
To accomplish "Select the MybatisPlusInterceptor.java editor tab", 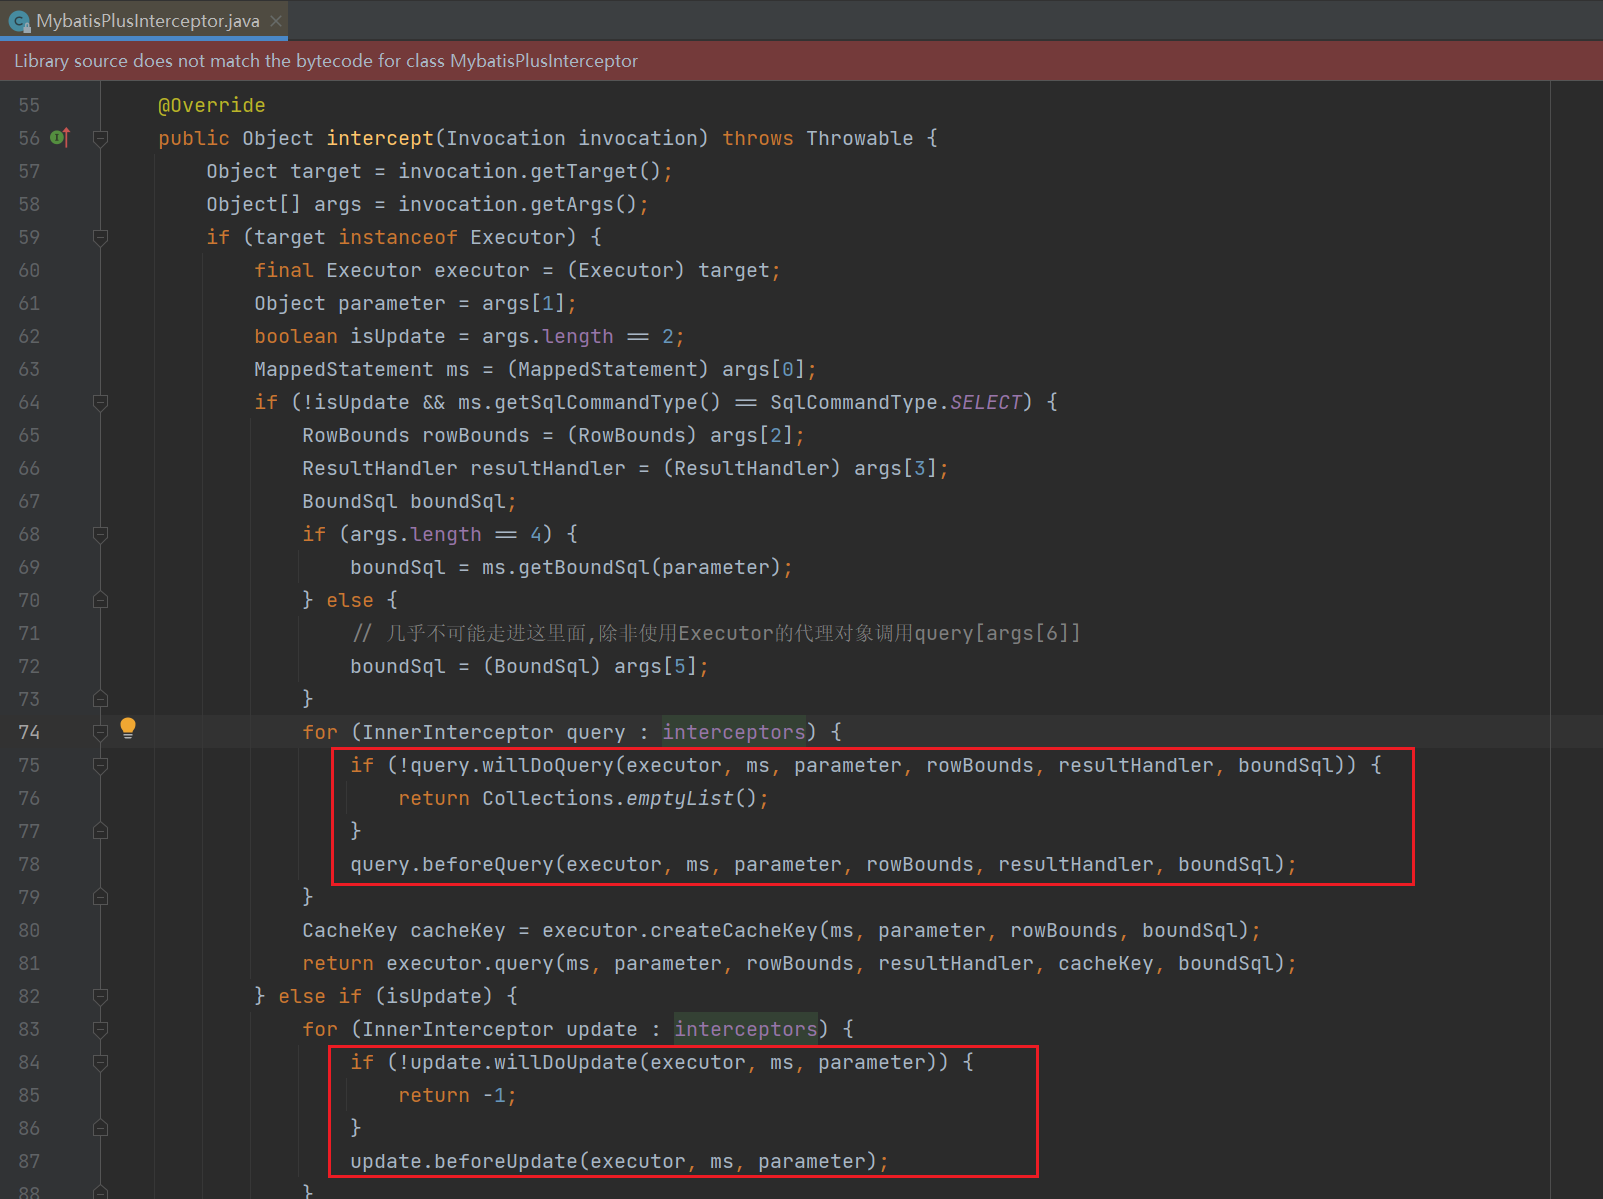I will click(x=147, y=21).
